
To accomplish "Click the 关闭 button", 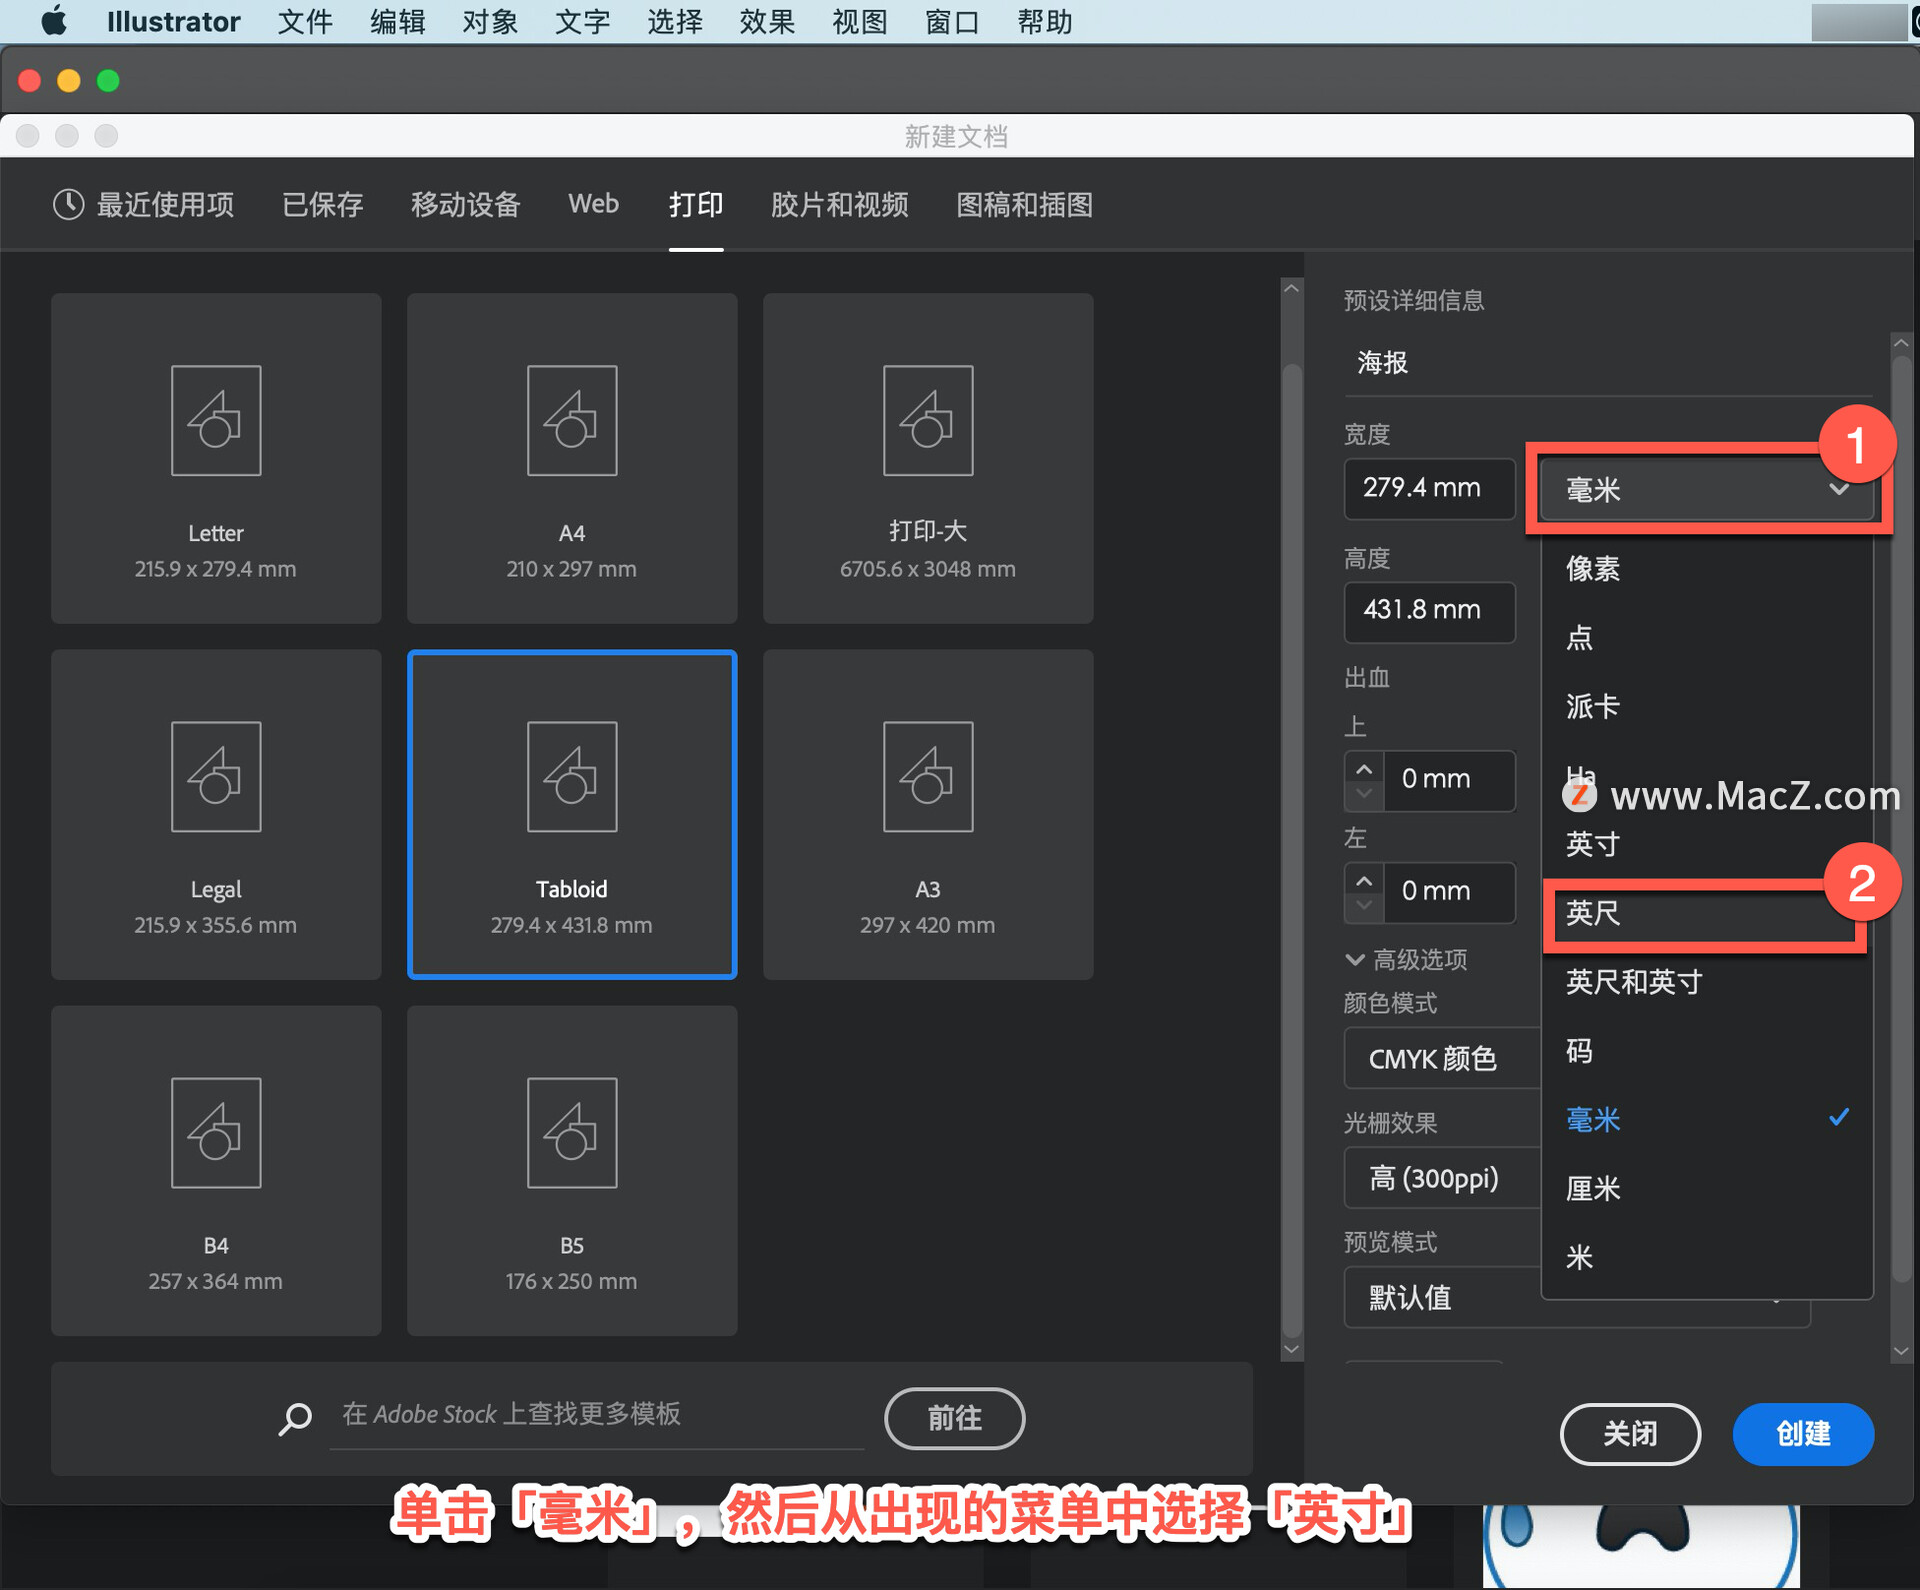I will coord(1630,1434).
